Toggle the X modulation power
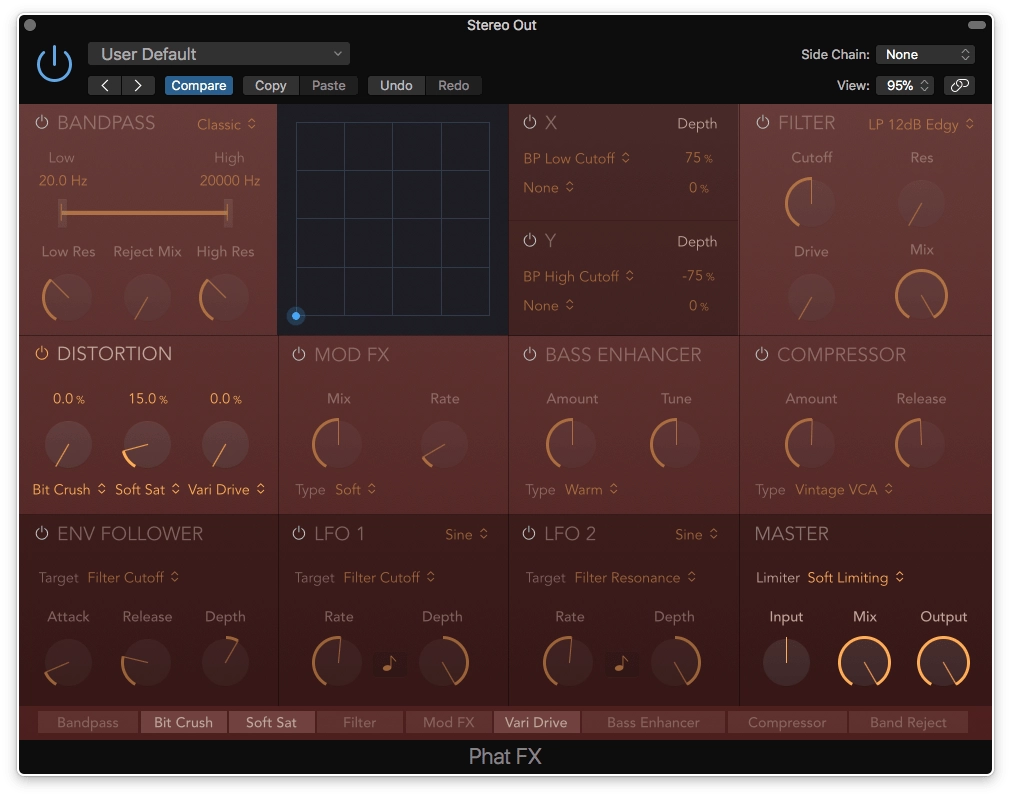 tap(530, 123)
